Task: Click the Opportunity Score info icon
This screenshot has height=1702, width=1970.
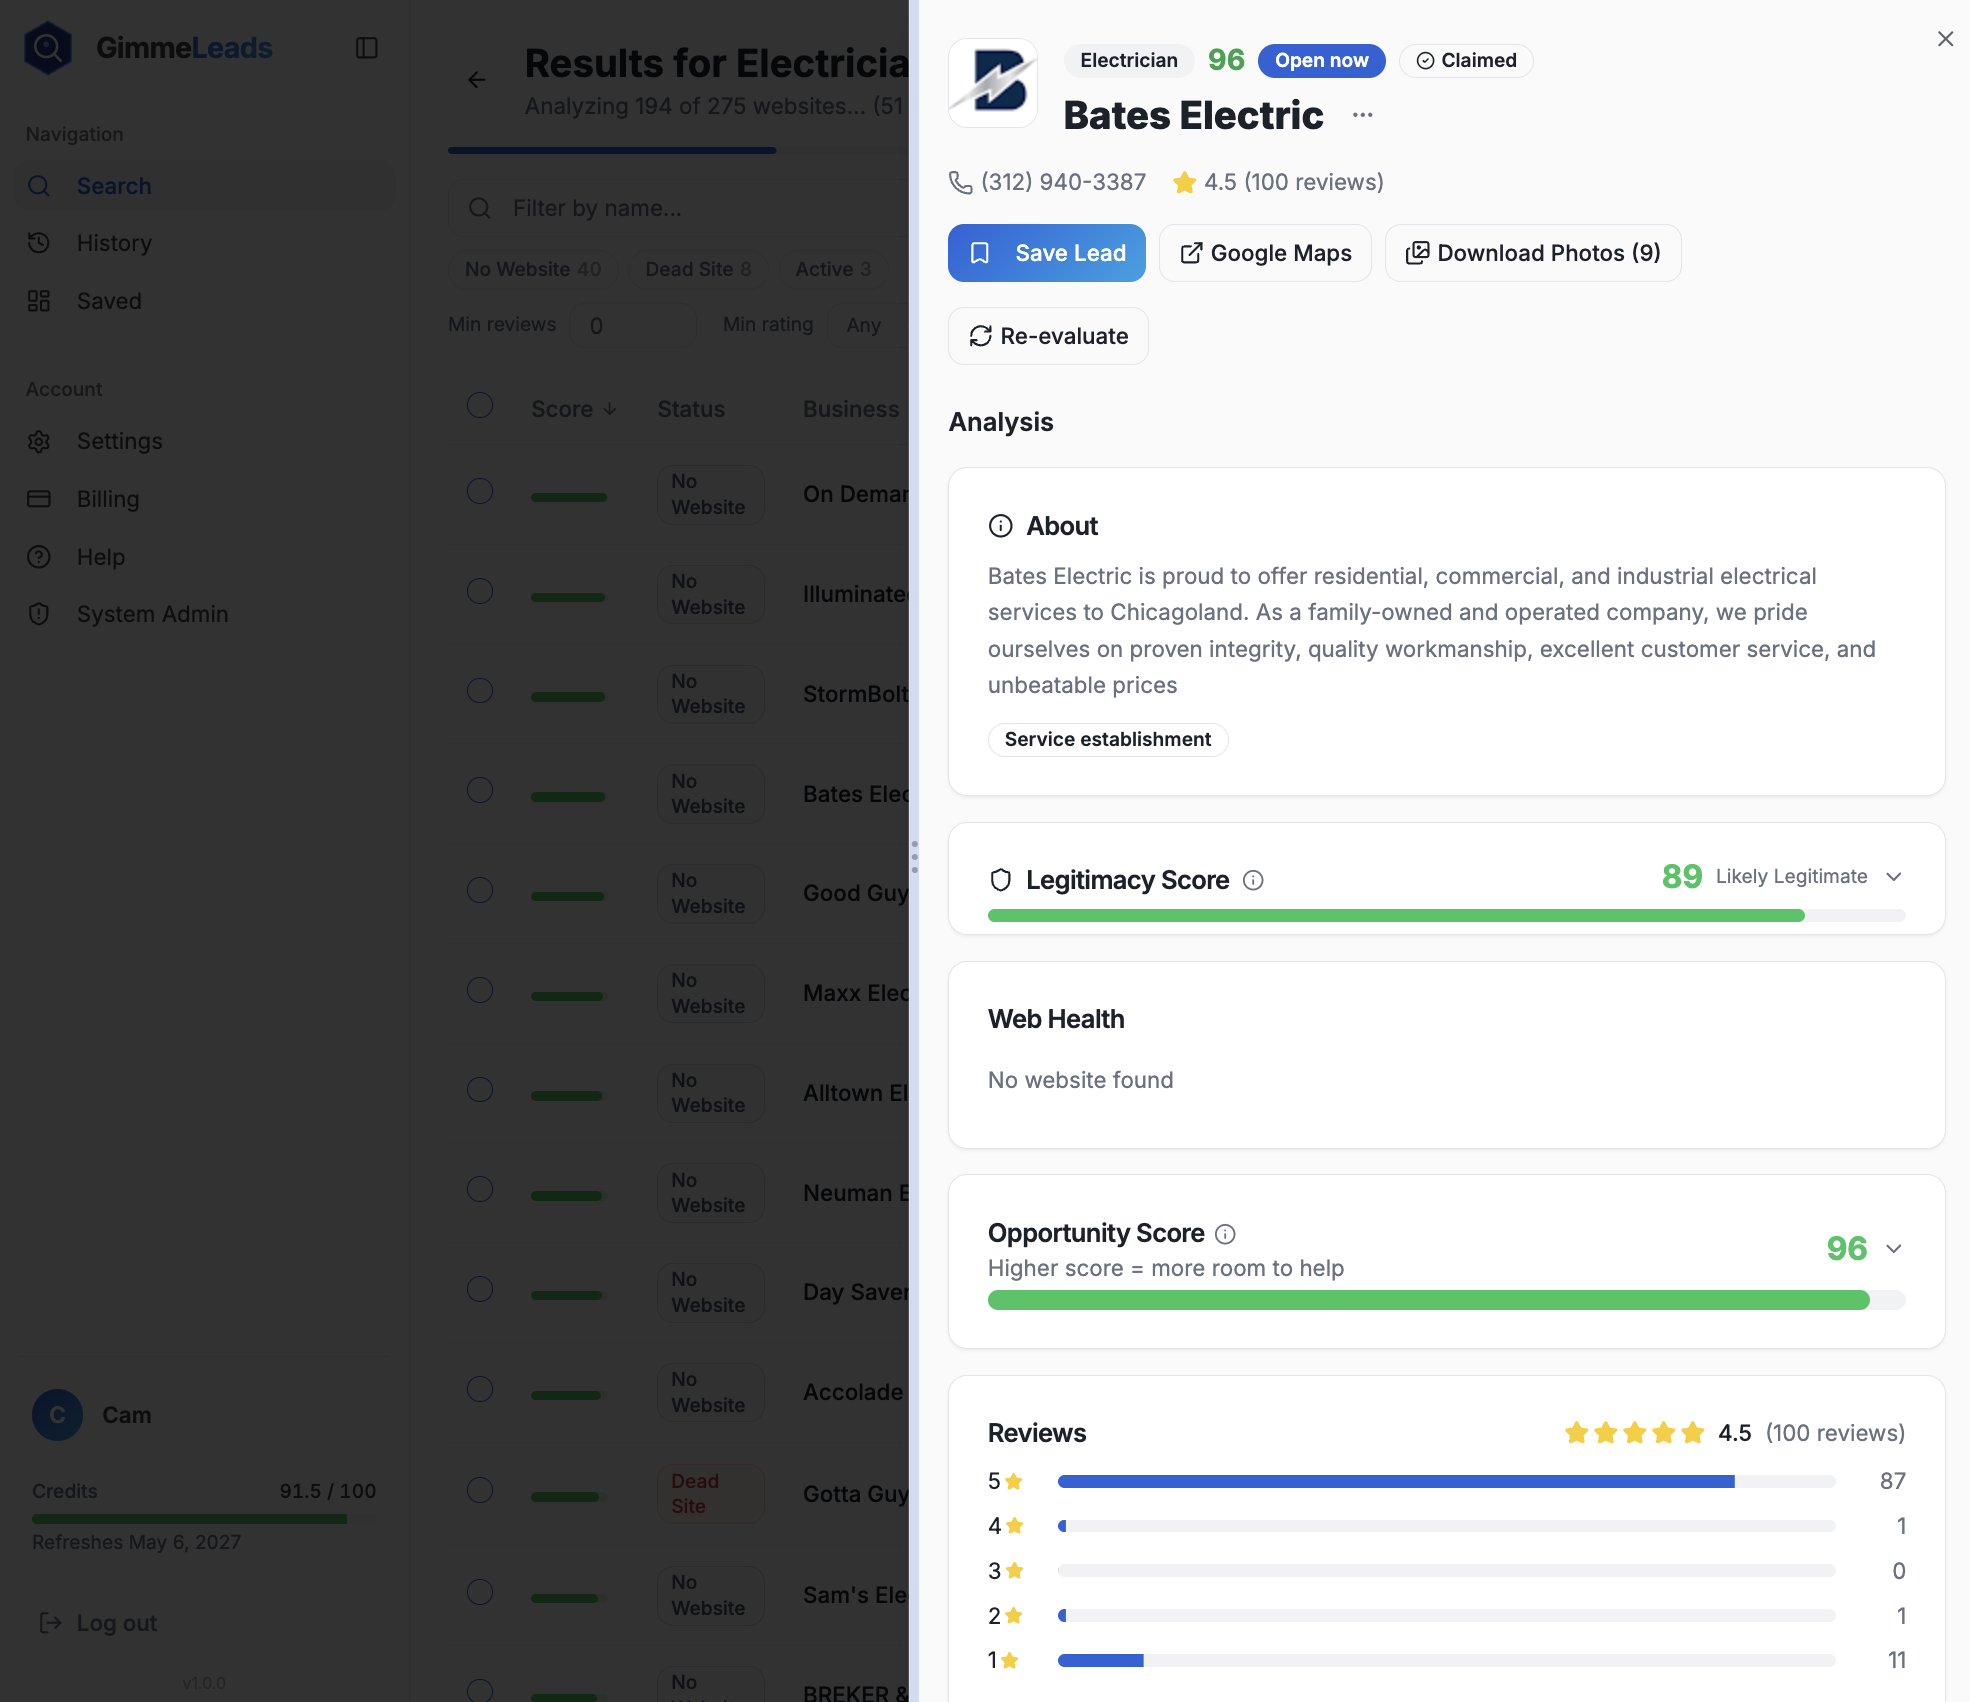Action: [x=1225, y=1234]
